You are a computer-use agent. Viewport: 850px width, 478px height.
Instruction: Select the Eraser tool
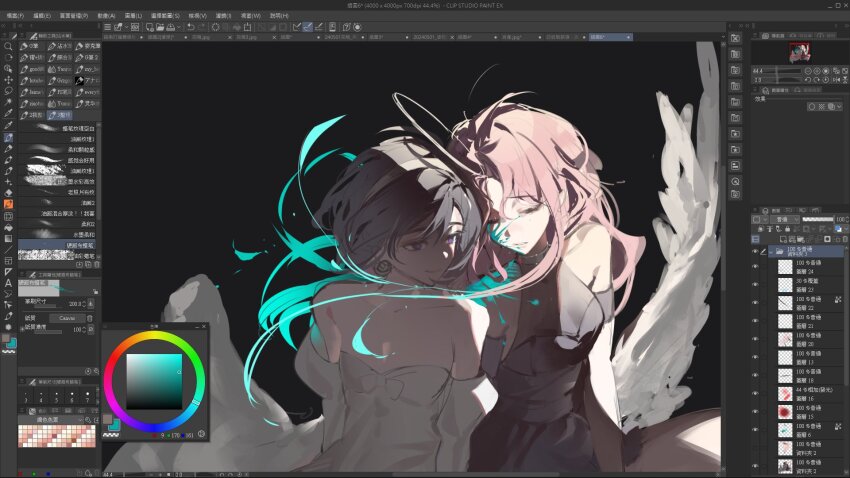pyautogui.click(x=8, y=192)
